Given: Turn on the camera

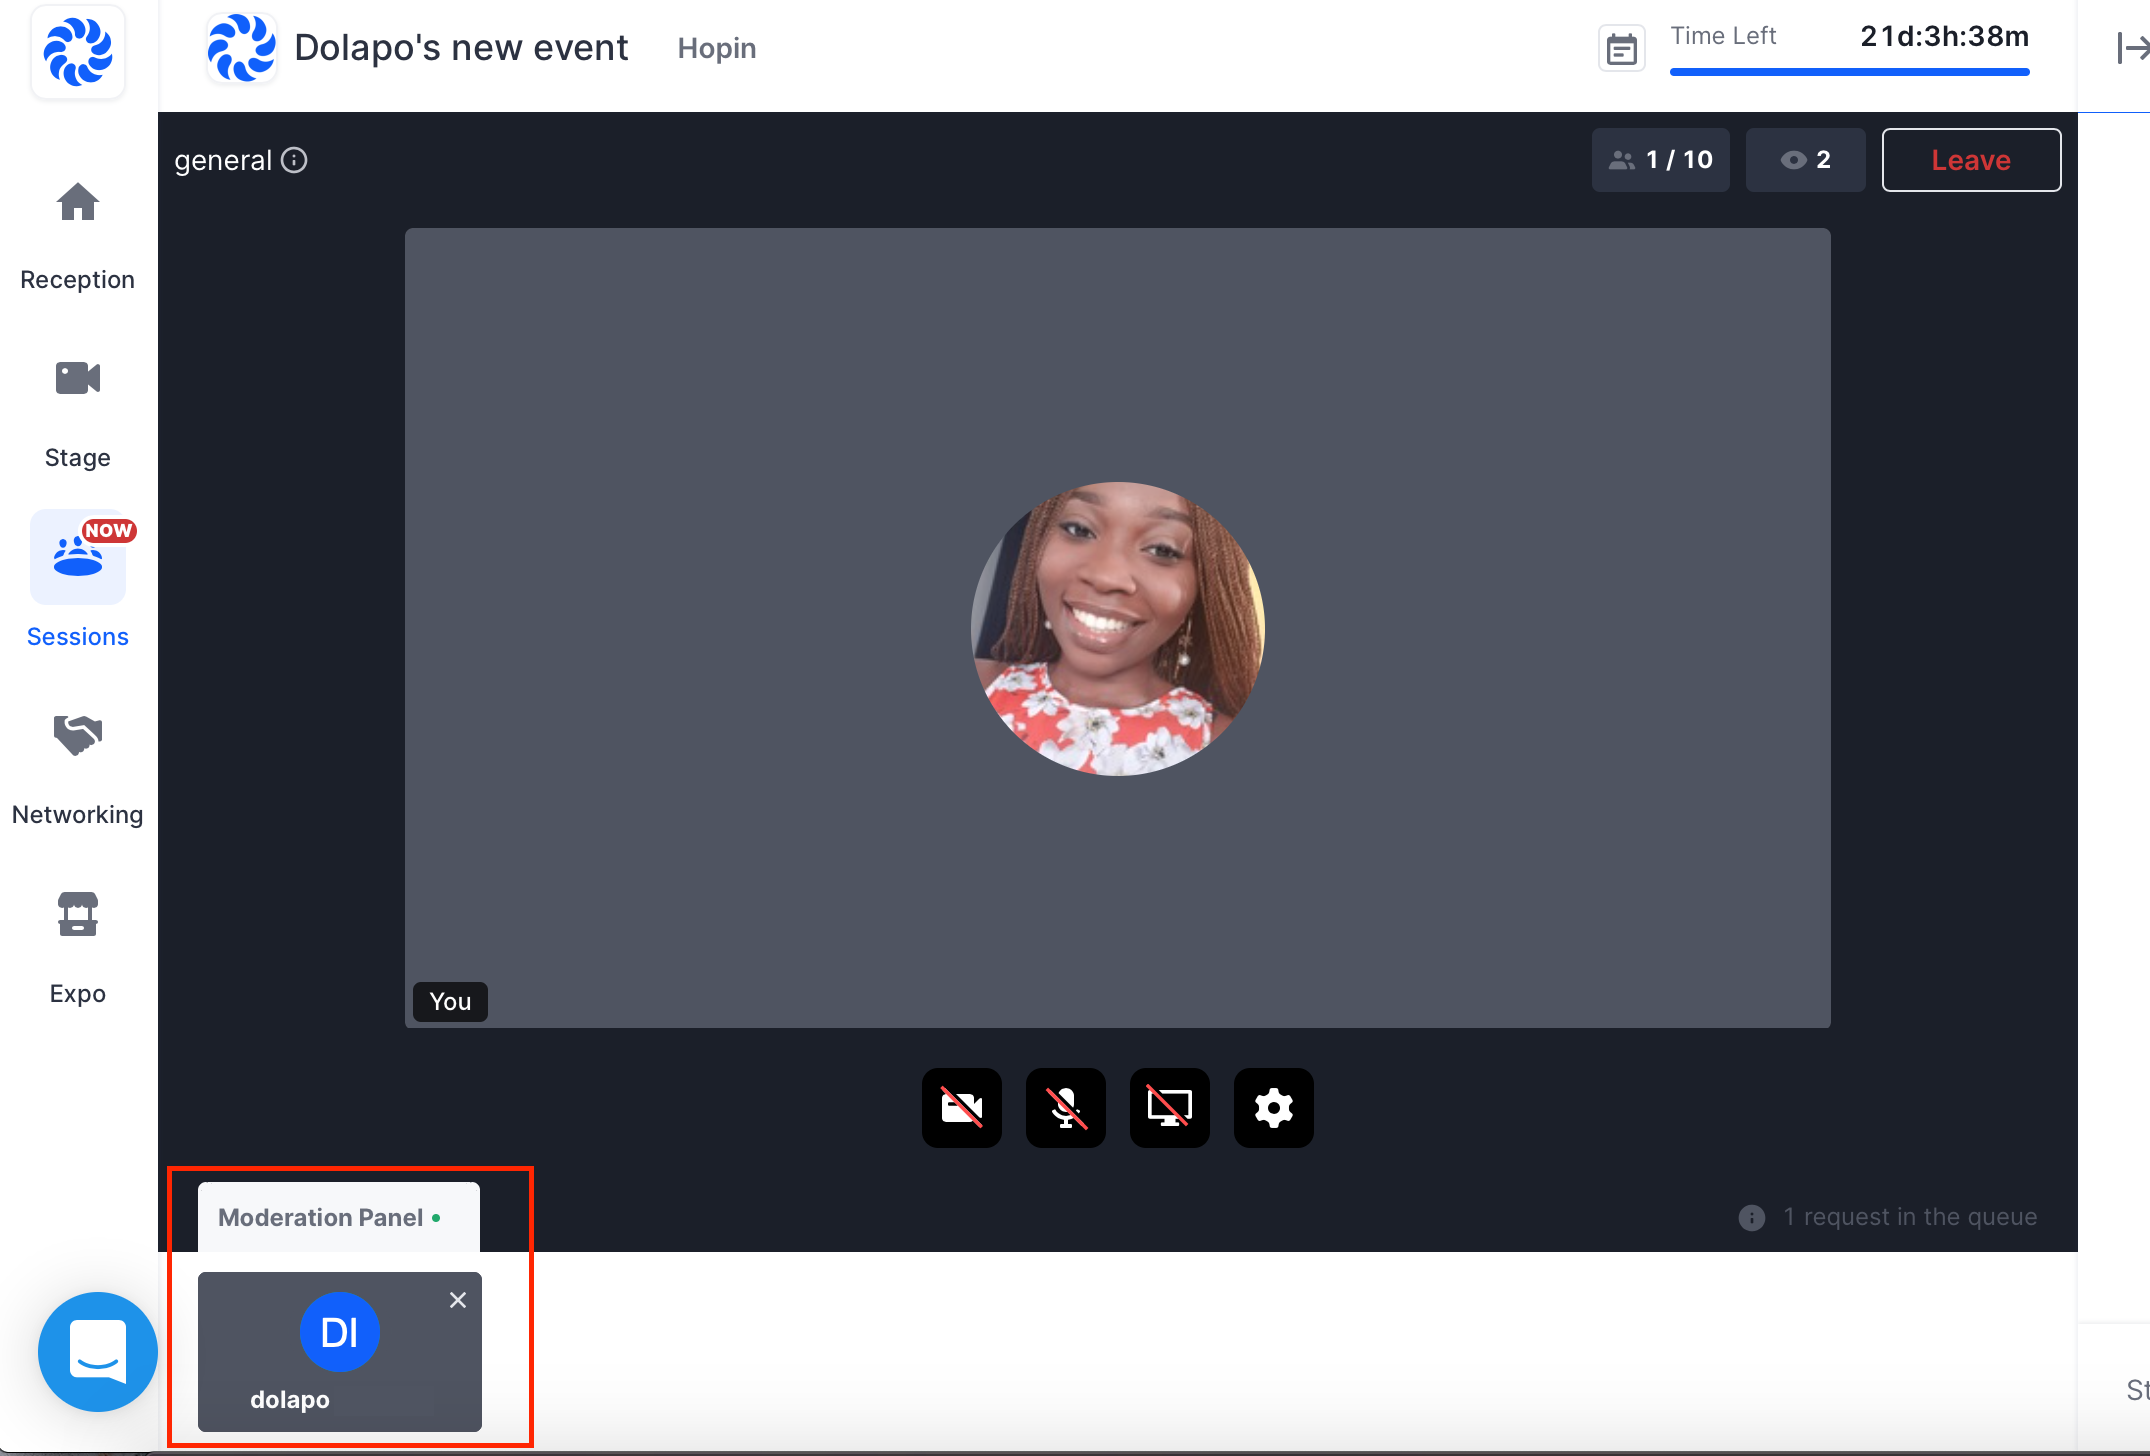Looking at the screenshot, I should [962, 1108].
